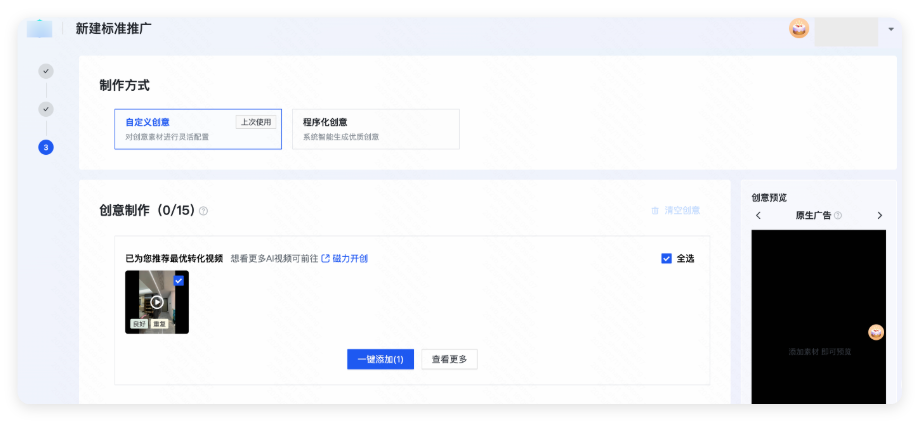Open the account avatar in header
Image resolution: width=919 pixels, height=421 pixels.
[x=799, y=28]
